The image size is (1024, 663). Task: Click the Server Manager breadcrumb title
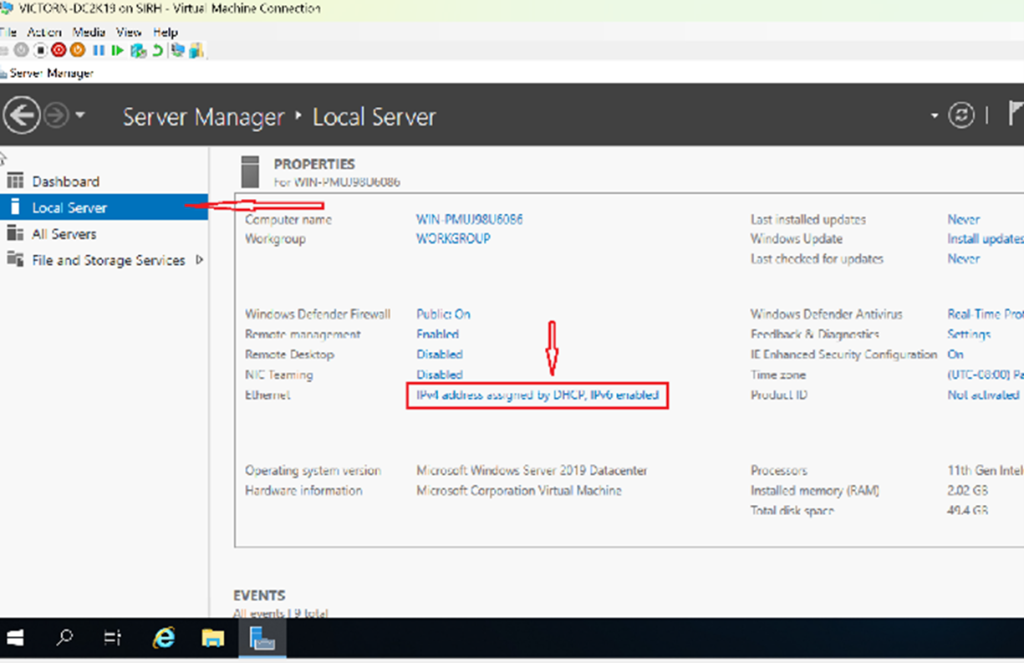coord(203,117)
